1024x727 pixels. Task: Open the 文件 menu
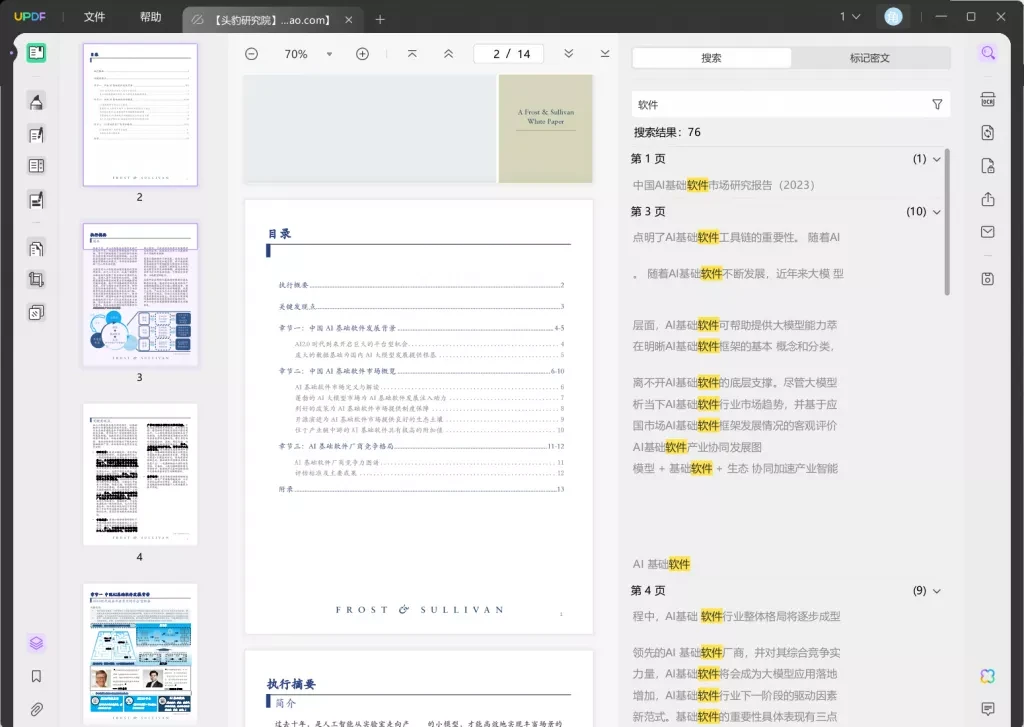point(95,17)
